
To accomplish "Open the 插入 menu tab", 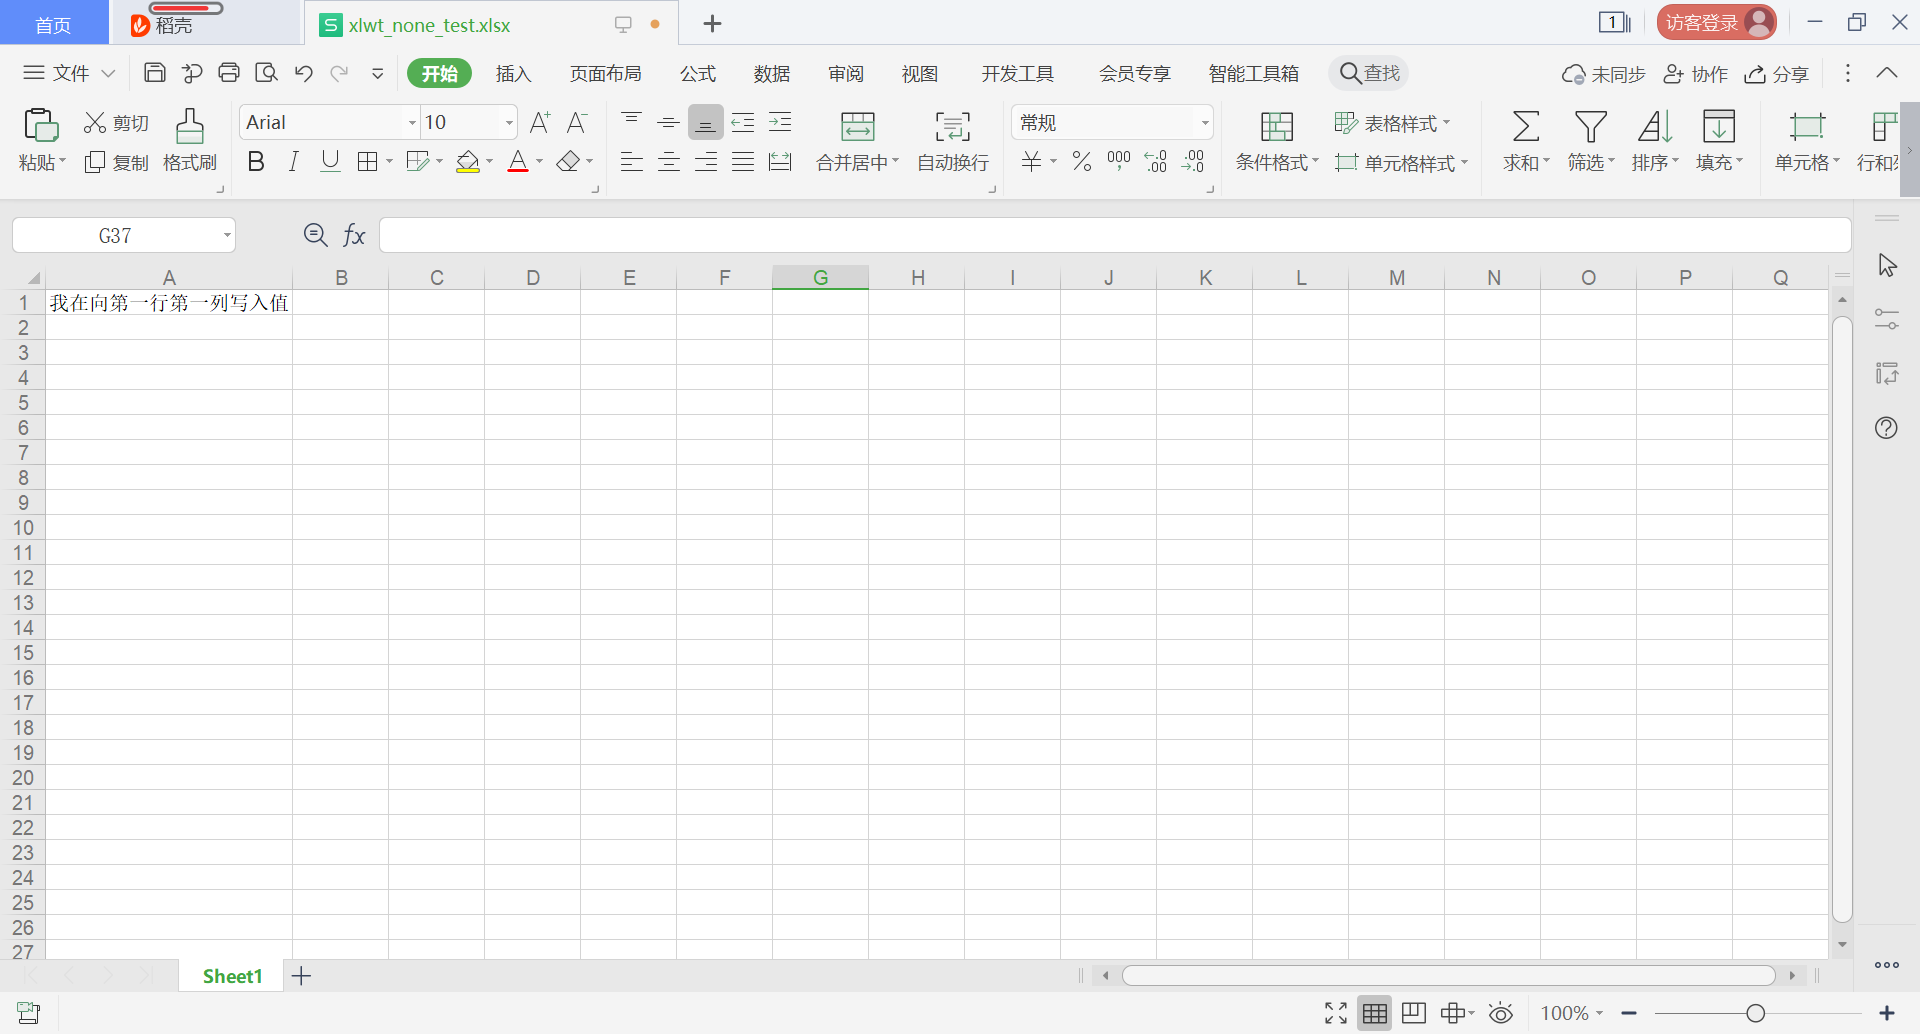I will 513,72.
